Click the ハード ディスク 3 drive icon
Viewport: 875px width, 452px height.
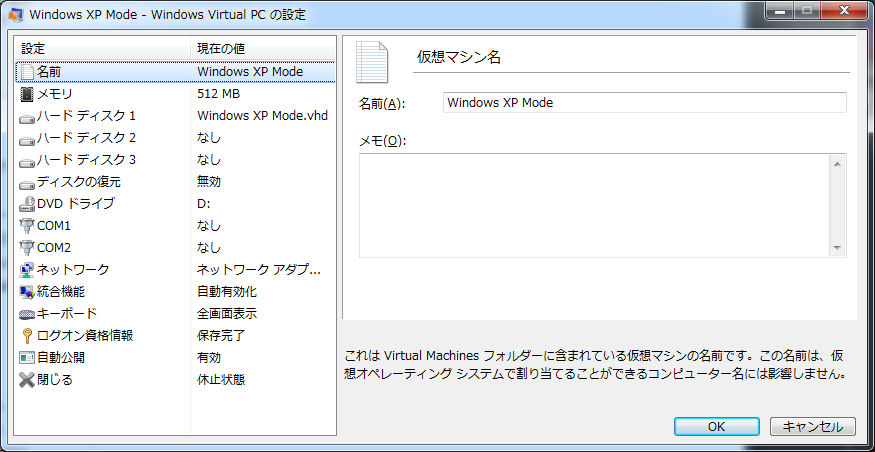[27, 162]
